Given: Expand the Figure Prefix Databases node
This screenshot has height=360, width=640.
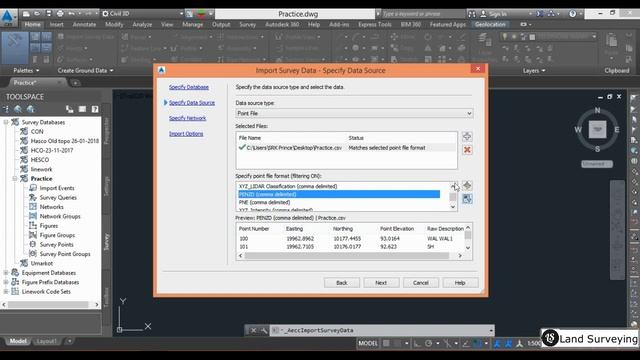Looking at the screenshot, I should click(6, 282).
